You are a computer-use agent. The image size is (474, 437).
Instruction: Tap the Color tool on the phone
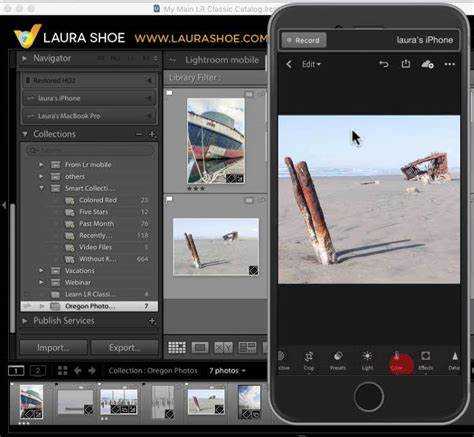coord(397,362)
